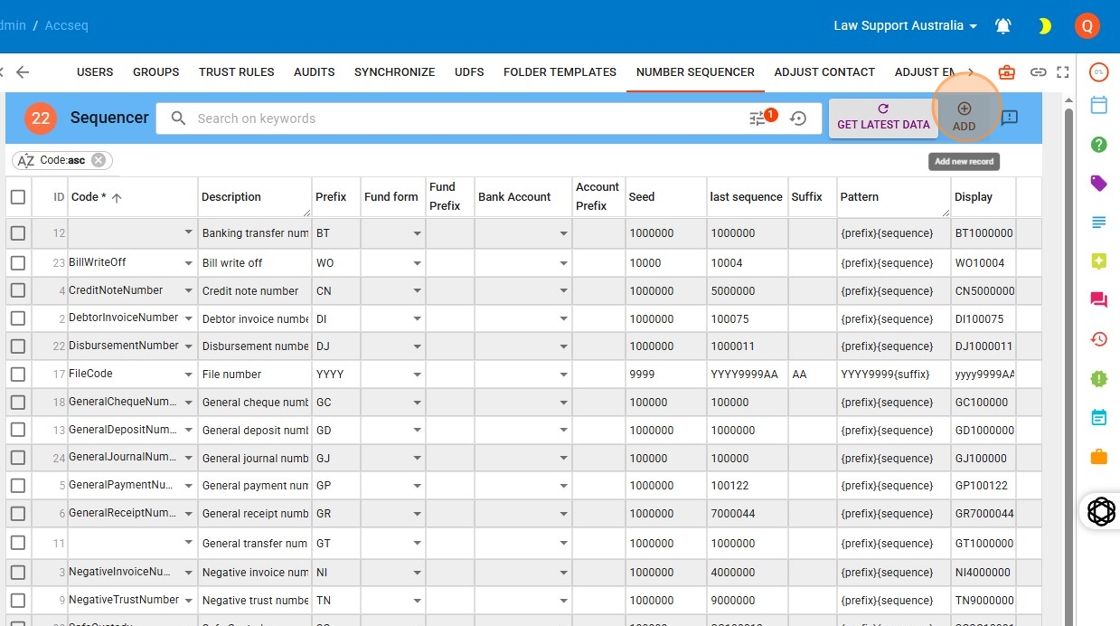Select the FileCode row checkbox

click(x=18, y=374)
